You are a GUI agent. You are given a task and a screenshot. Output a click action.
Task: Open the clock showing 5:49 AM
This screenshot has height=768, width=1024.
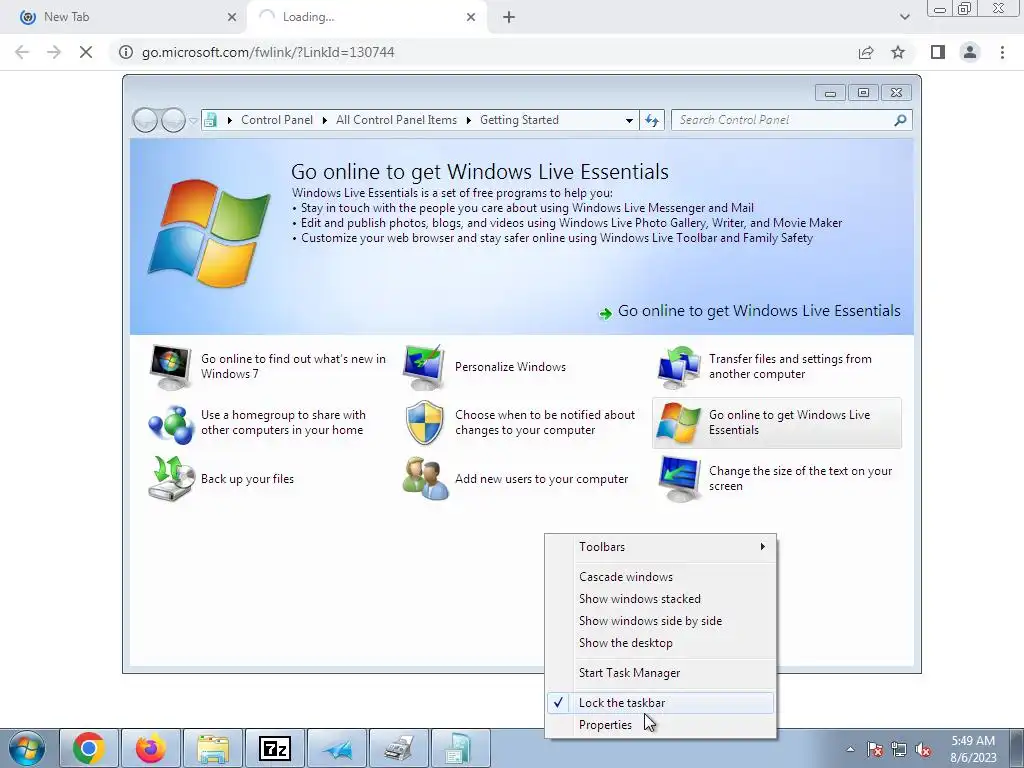click(x=973, y=749)
